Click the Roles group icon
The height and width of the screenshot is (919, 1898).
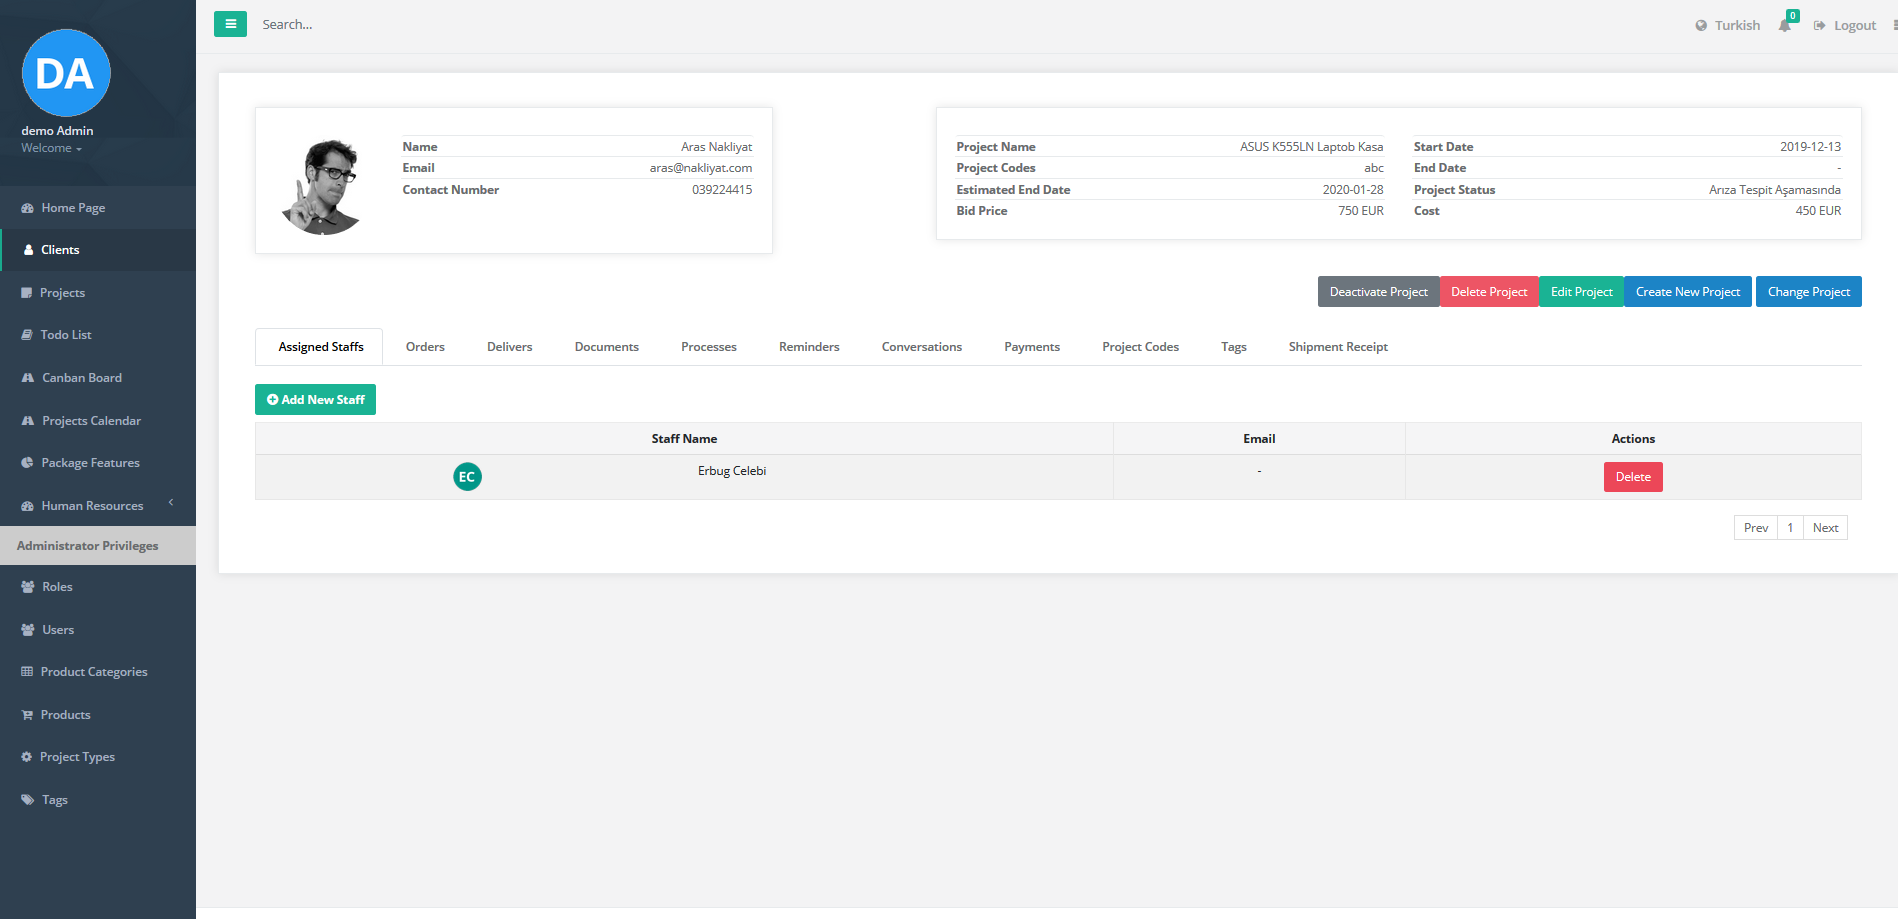click(x=28, y=587)
